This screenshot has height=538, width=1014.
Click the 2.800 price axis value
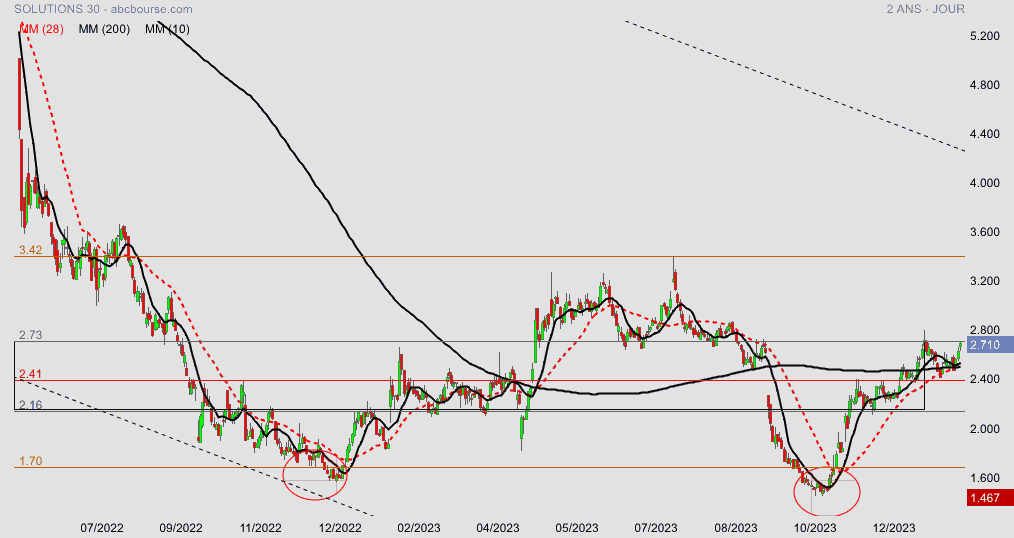click(985, 330)
